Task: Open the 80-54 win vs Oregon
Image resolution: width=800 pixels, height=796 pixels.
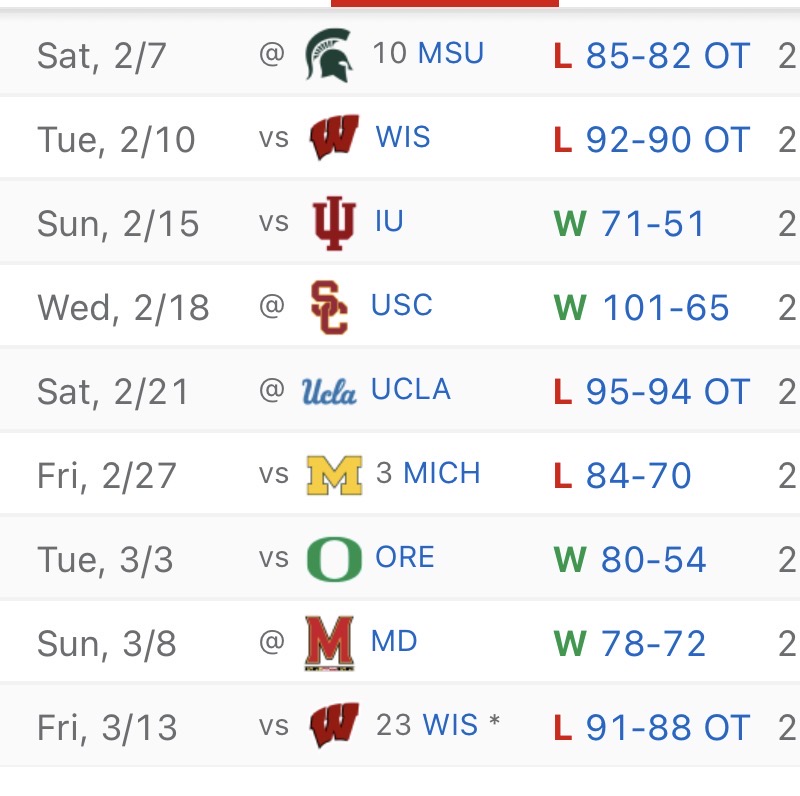Action: [654, 559]
